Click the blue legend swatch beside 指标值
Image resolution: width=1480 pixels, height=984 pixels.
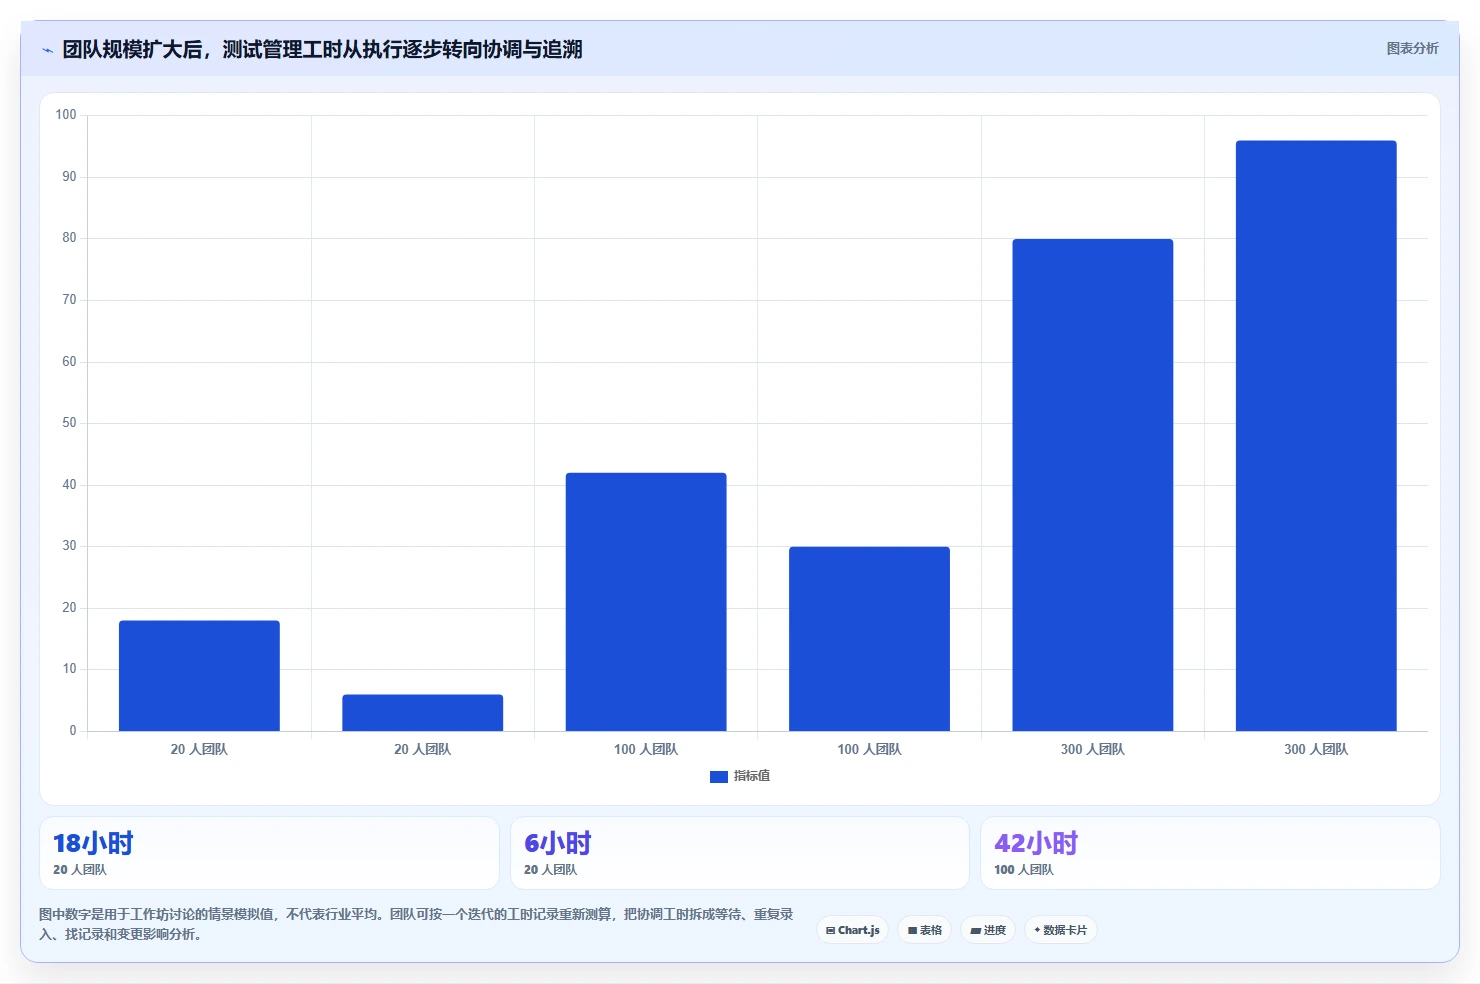coord(719,776)
